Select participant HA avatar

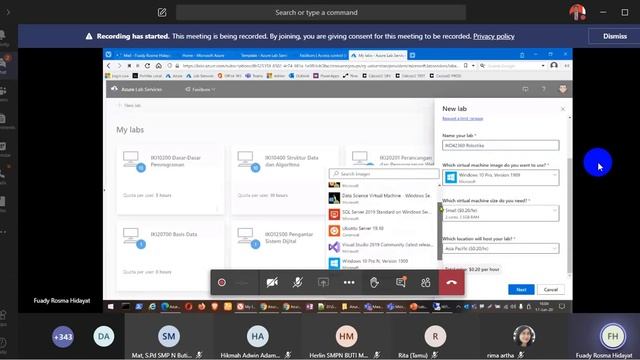click(258, 337)
